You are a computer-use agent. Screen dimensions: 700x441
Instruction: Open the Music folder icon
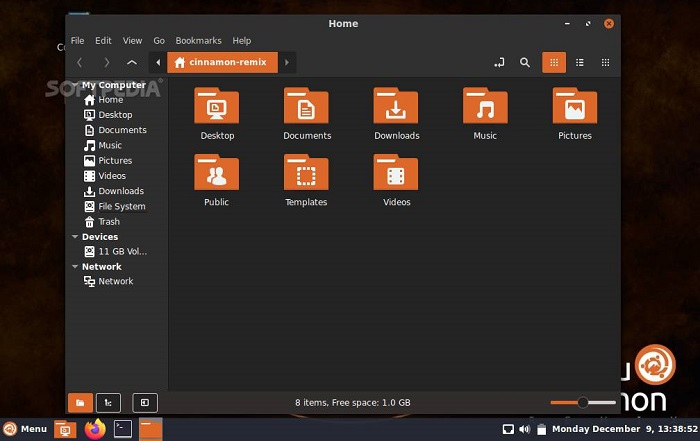[x=485, y=107]
